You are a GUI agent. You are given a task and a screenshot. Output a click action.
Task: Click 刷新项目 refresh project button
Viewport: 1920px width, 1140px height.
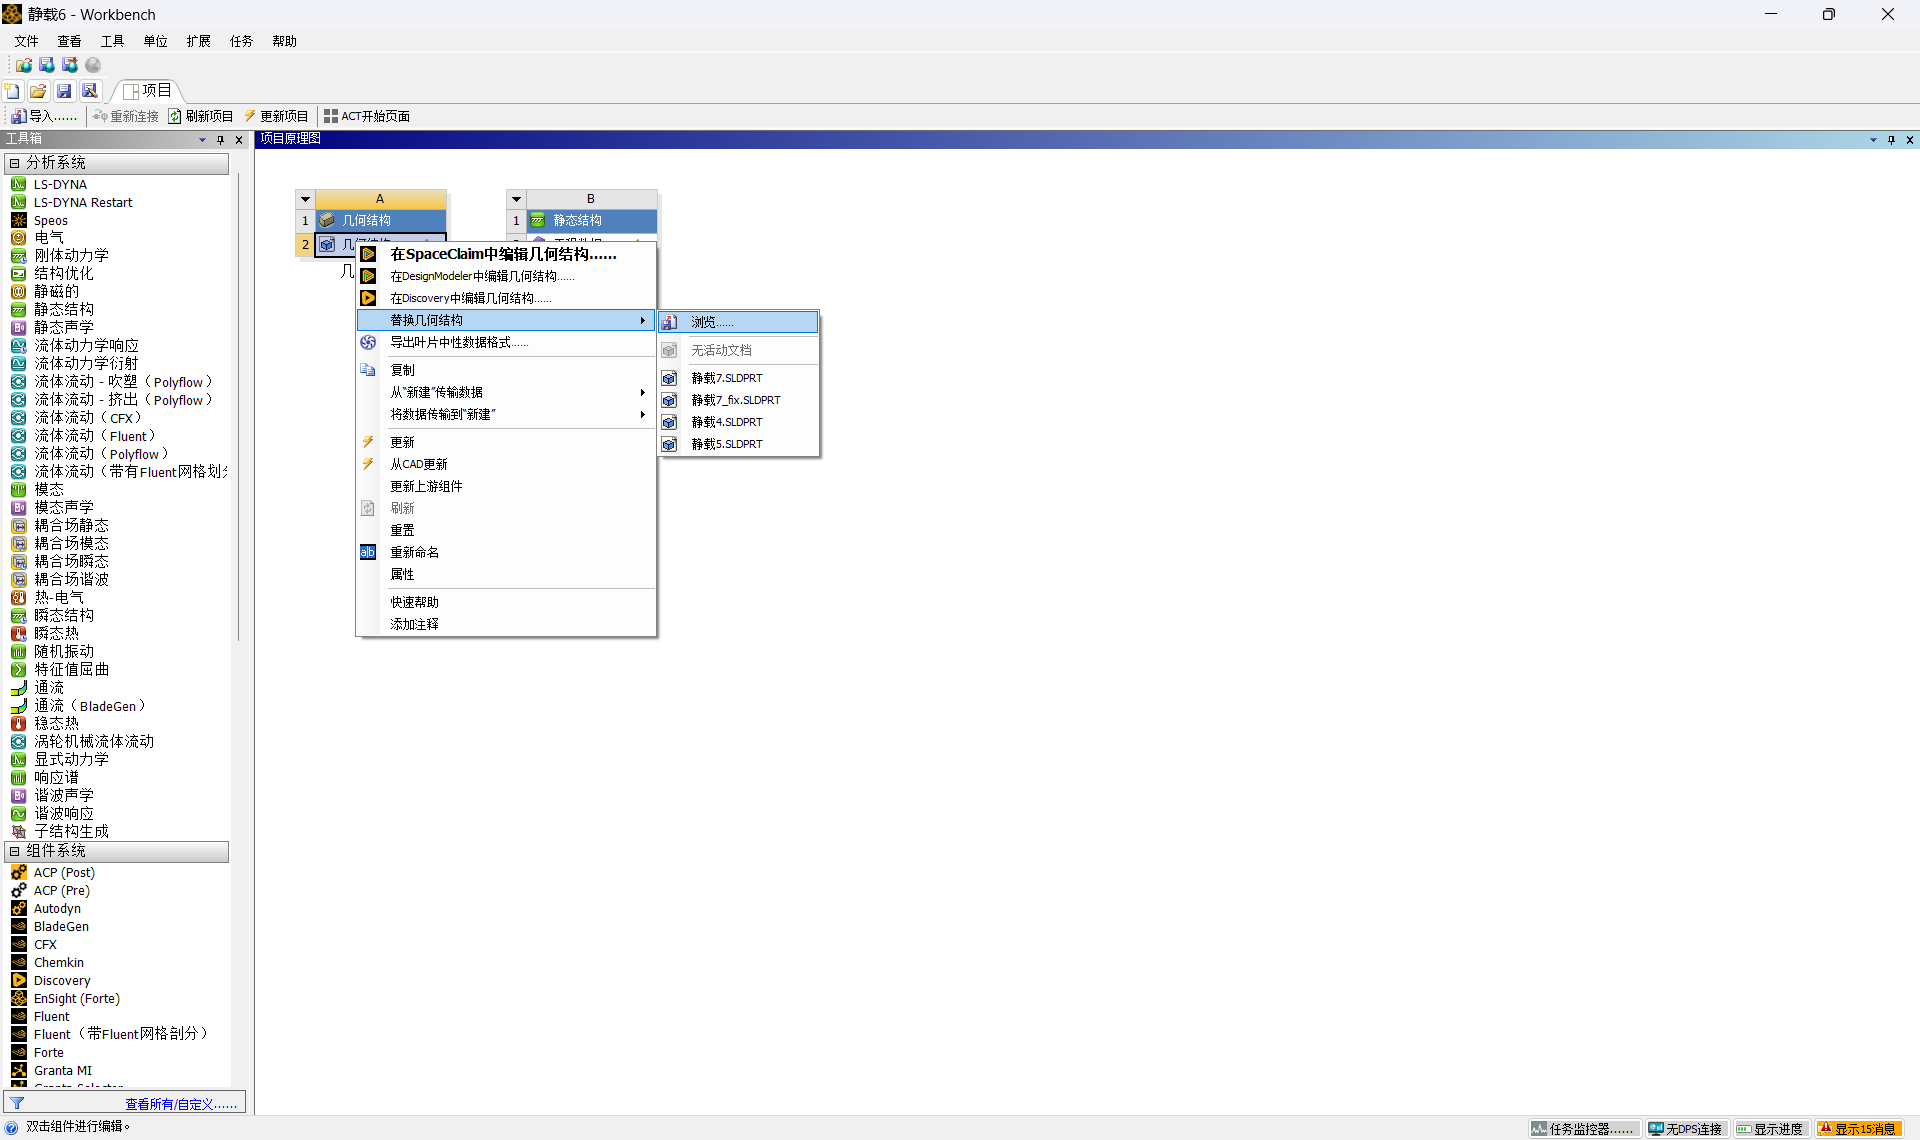point(201,116)
